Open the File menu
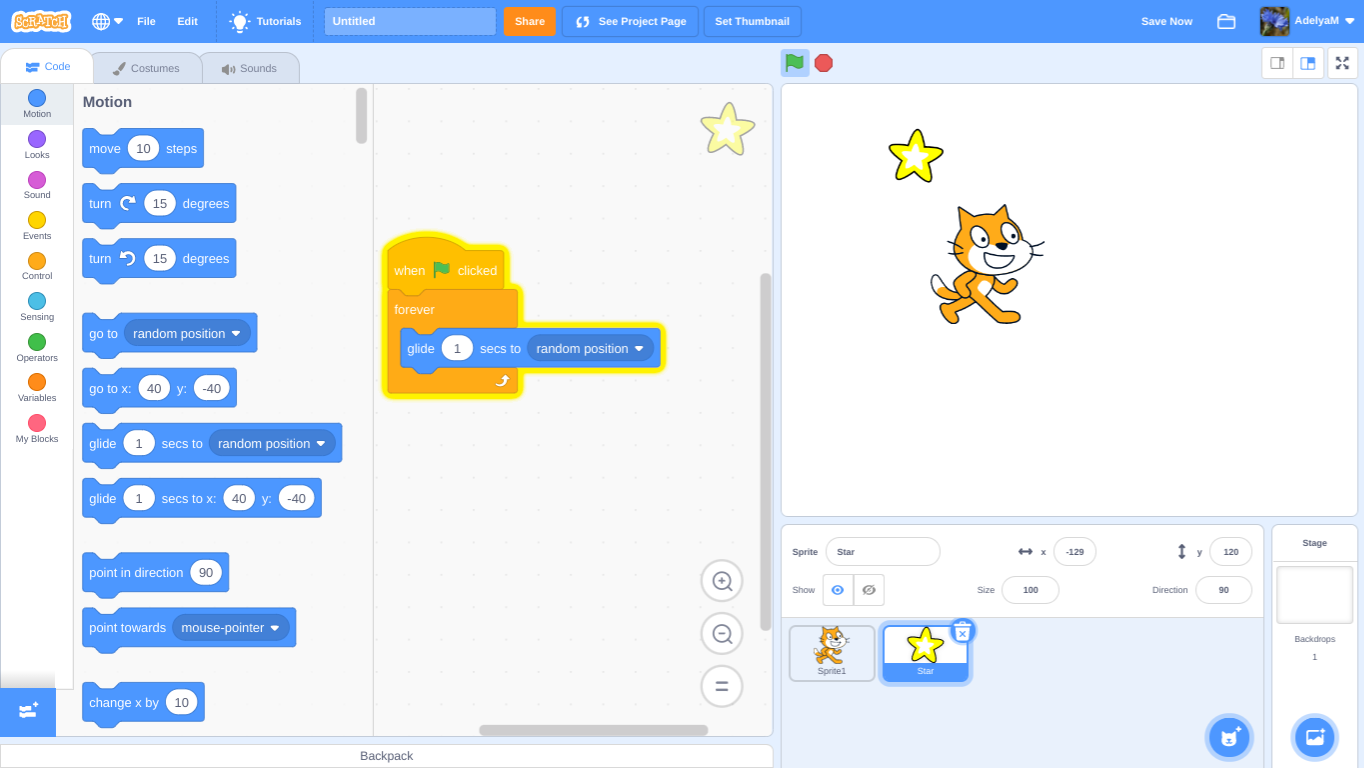 (x=146, y=21)
